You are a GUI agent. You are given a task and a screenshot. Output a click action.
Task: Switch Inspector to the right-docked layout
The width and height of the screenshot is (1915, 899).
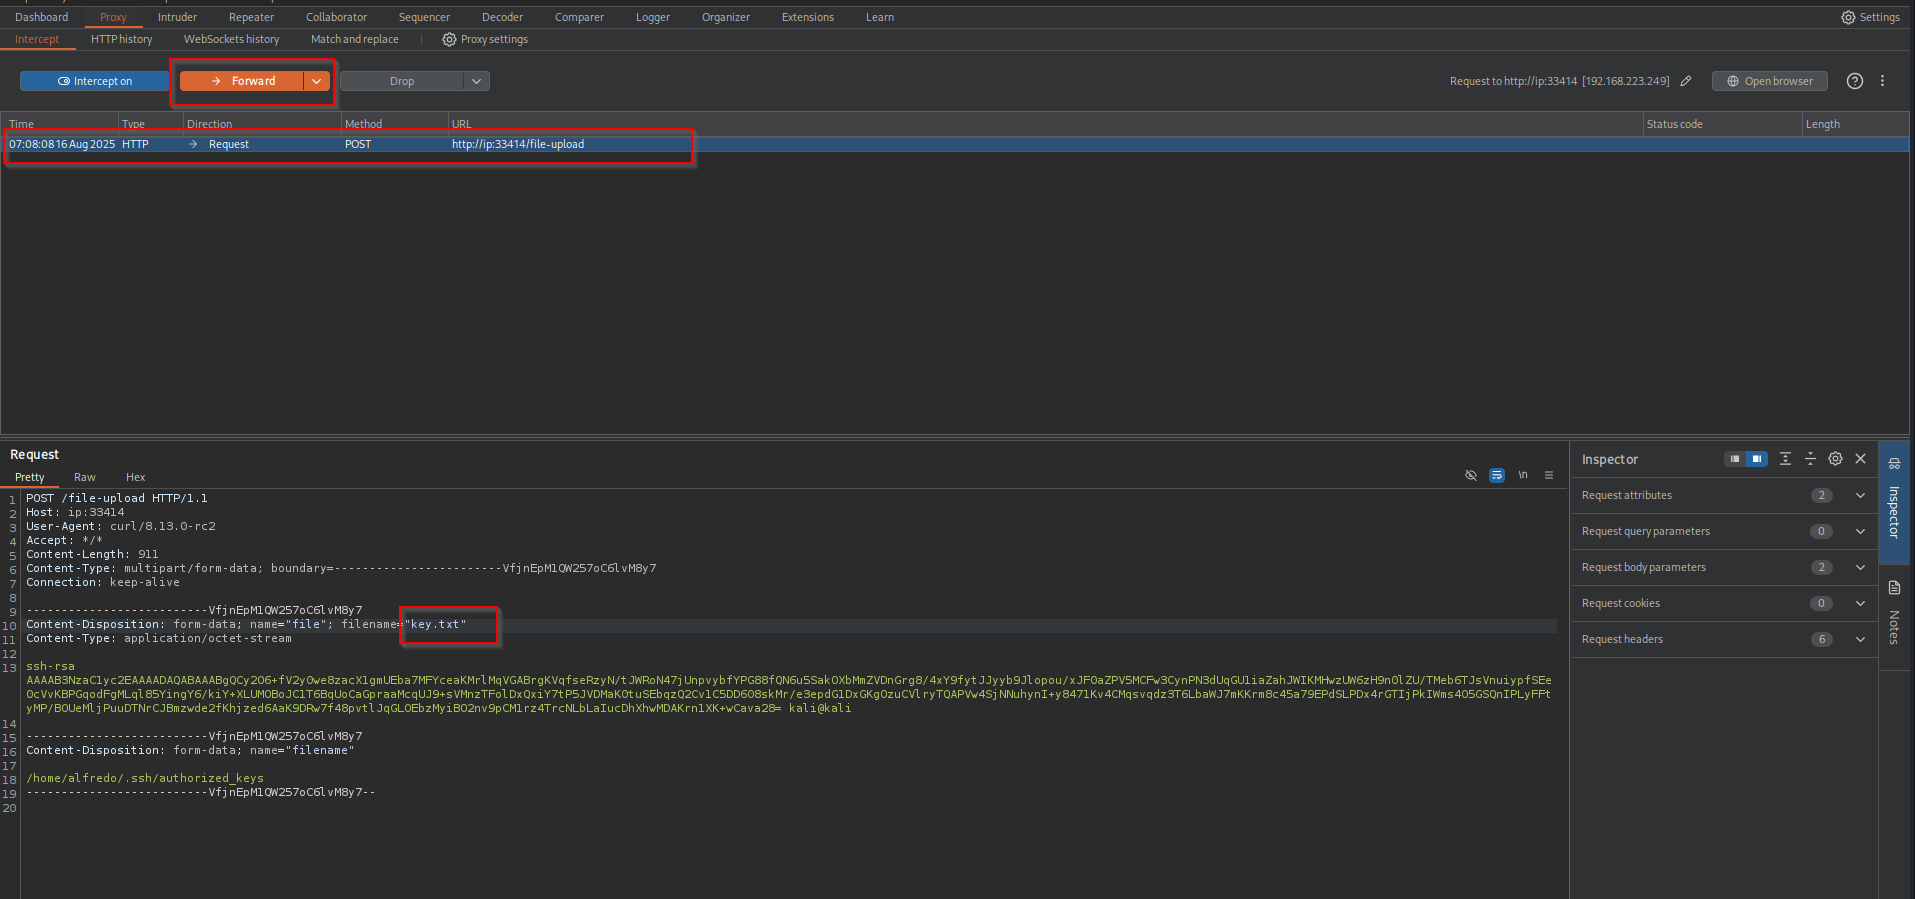[1757, 459]
